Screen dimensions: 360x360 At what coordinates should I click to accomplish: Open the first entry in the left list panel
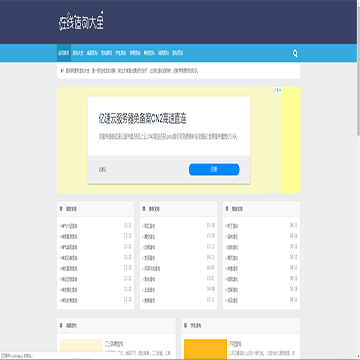pos(69,226)
